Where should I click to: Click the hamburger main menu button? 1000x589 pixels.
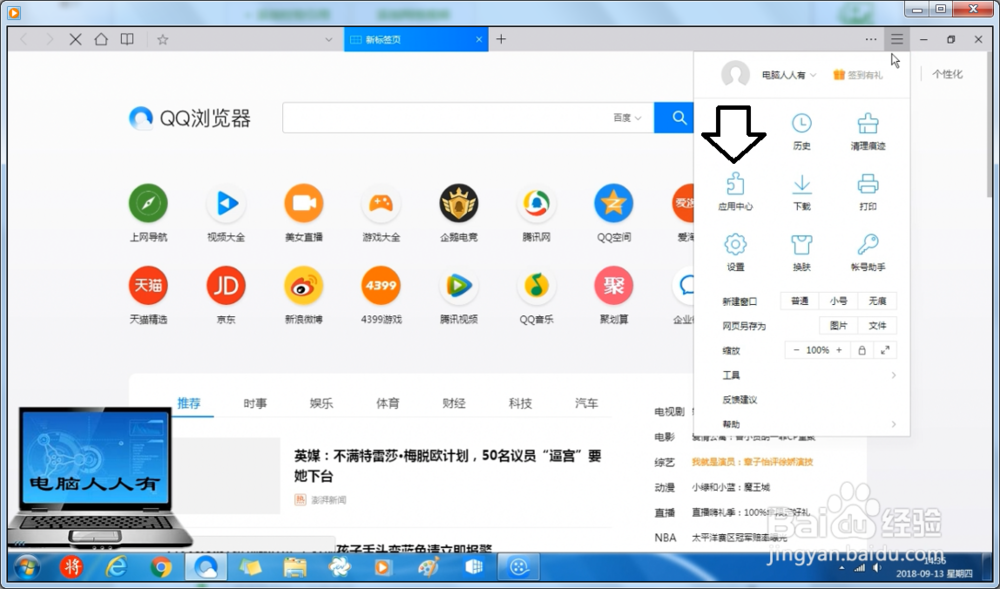[897, 40]
